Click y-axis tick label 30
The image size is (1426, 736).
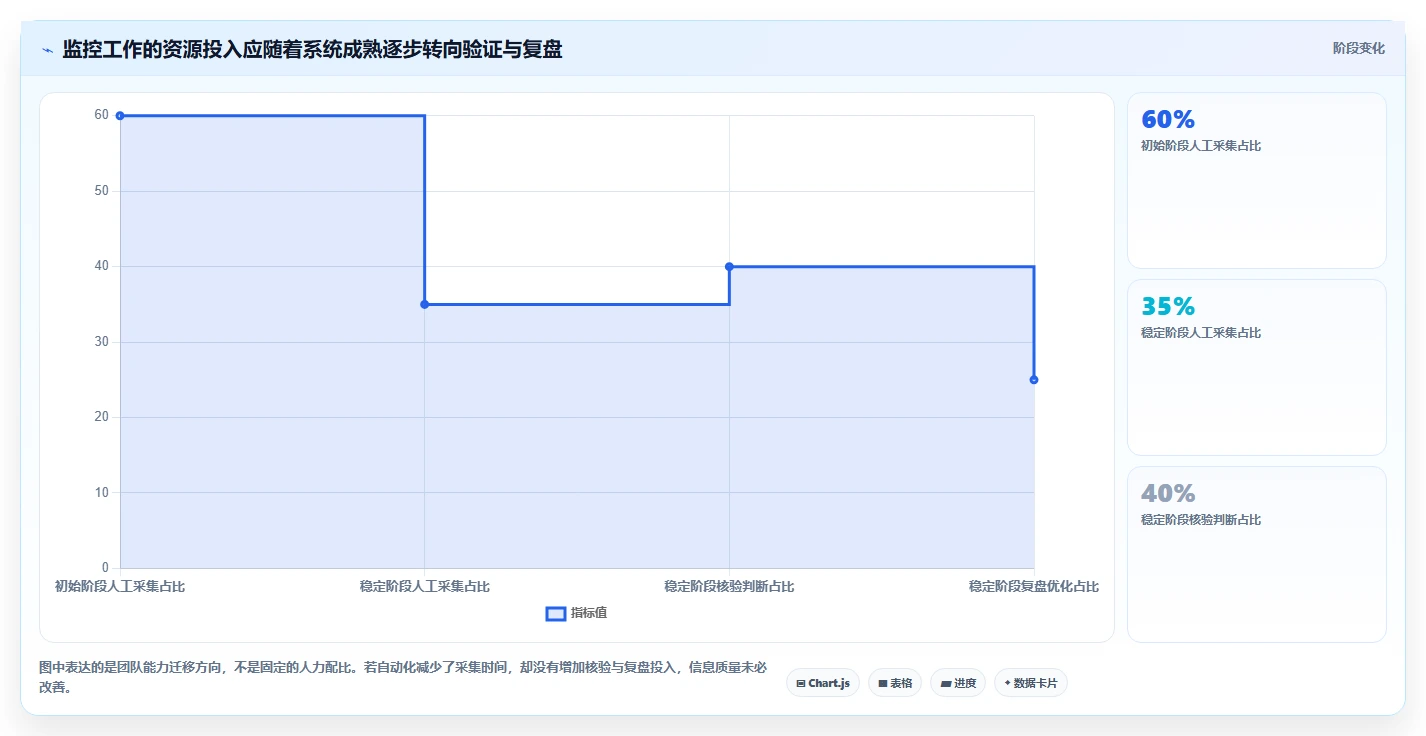point(102,341)
